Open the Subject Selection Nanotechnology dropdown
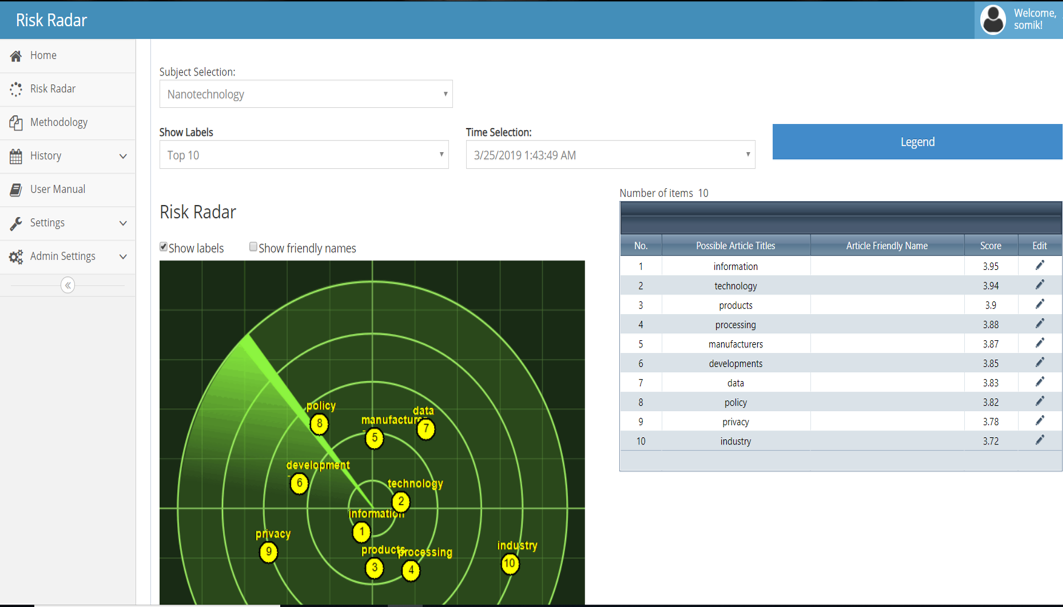The image size is (1063, 607). click(306, 94)
